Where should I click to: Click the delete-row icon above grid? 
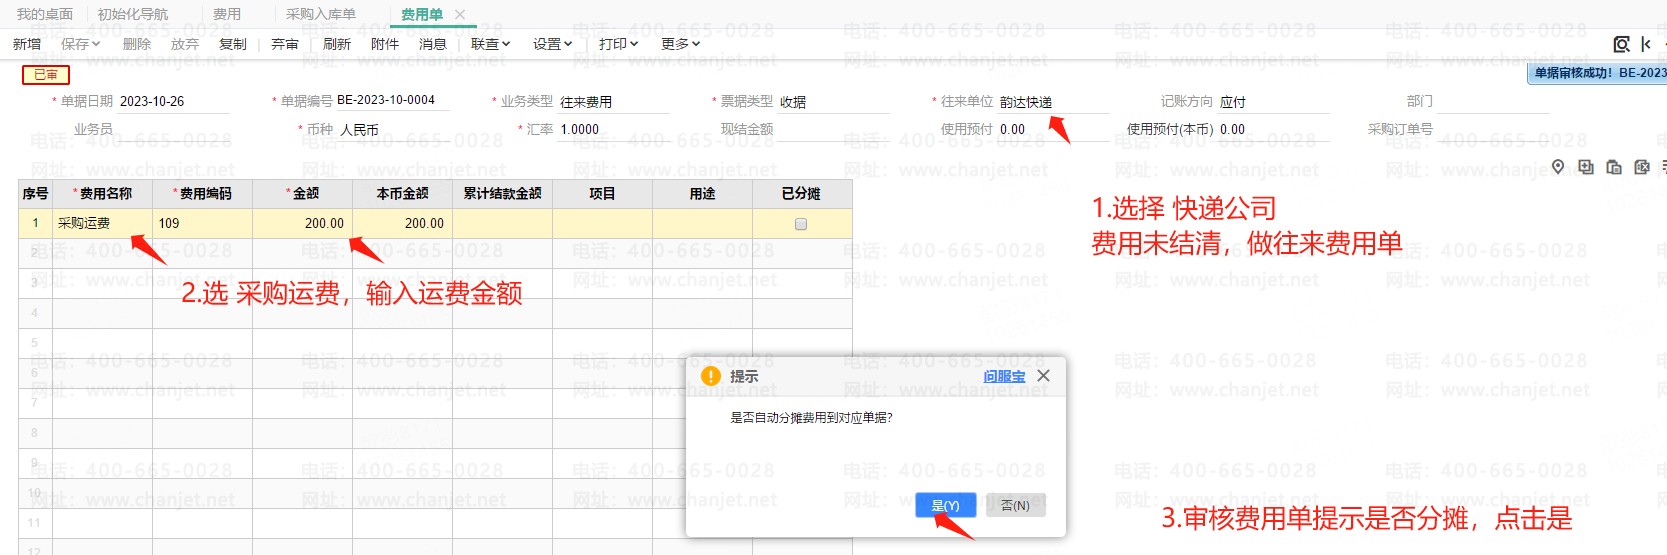[x=1641, y=167]
